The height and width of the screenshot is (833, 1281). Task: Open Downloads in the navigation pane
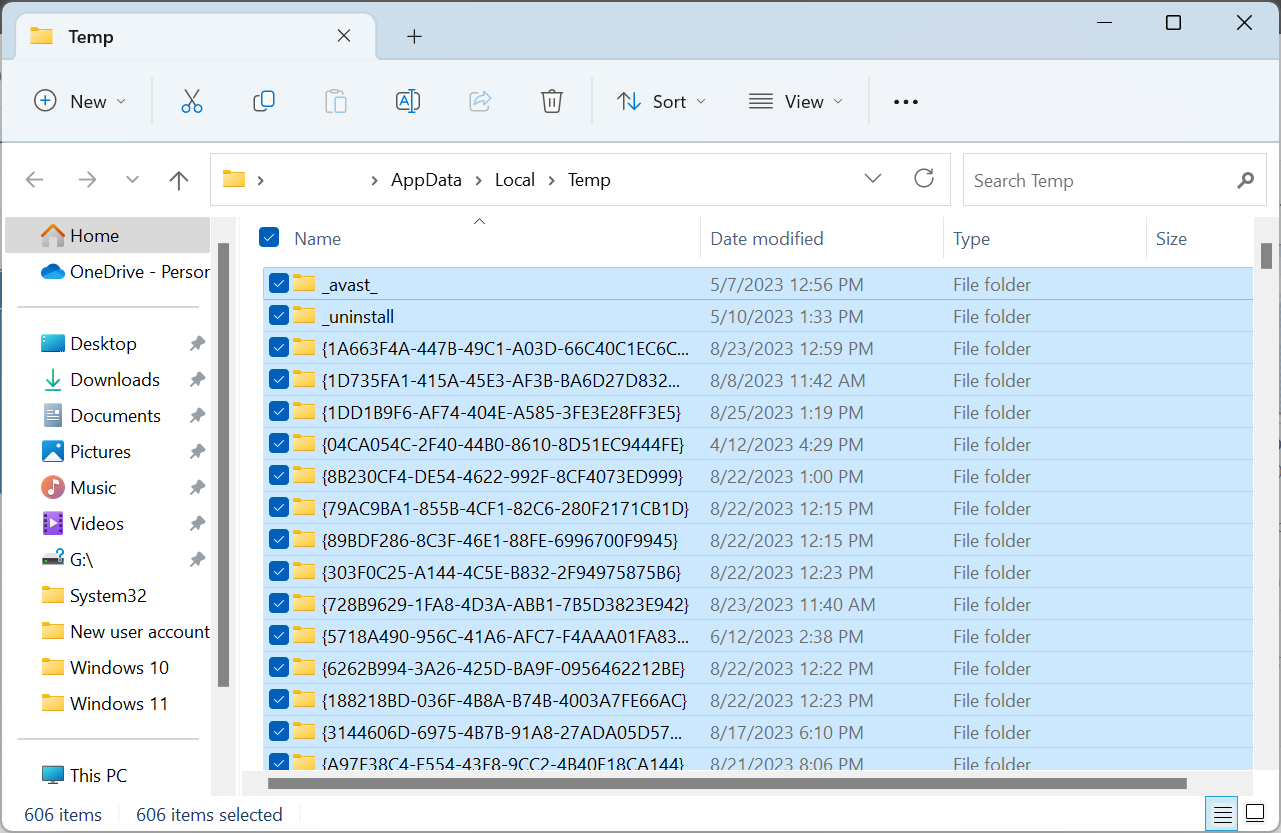click(115, 380)
